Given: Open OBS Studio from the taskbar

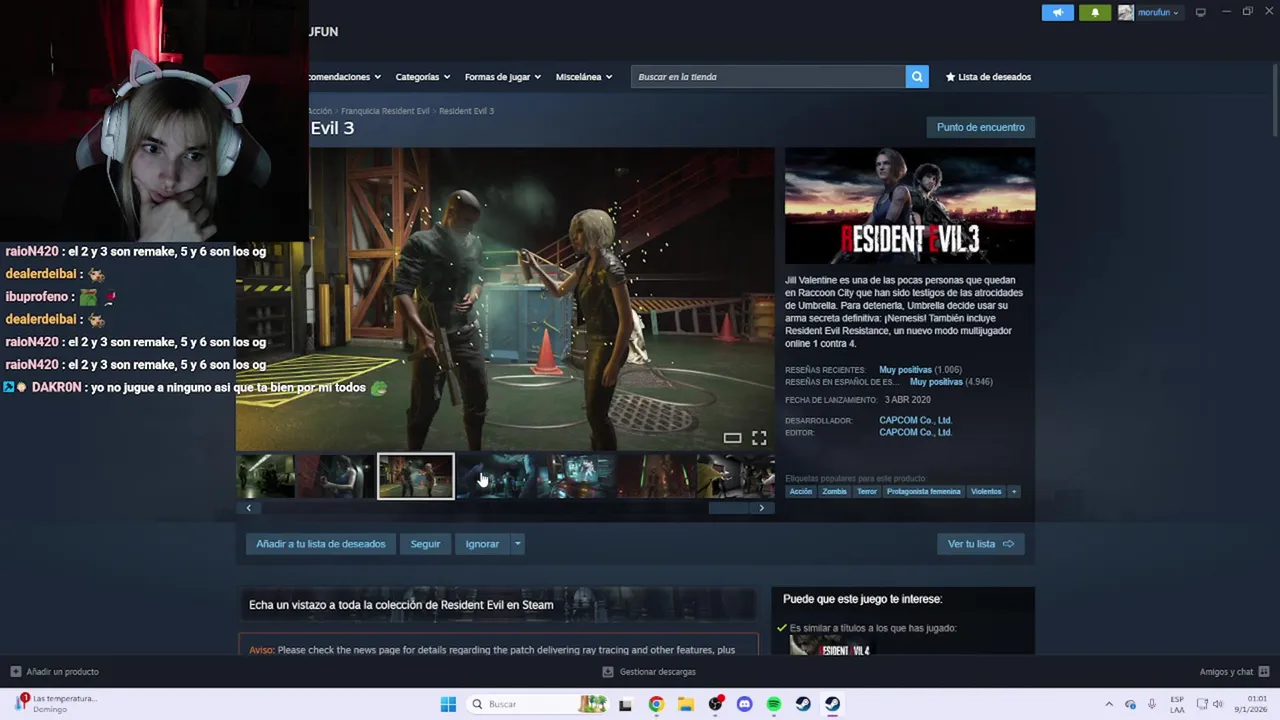Looking at the screenshot, I should [x=715, y=704].
